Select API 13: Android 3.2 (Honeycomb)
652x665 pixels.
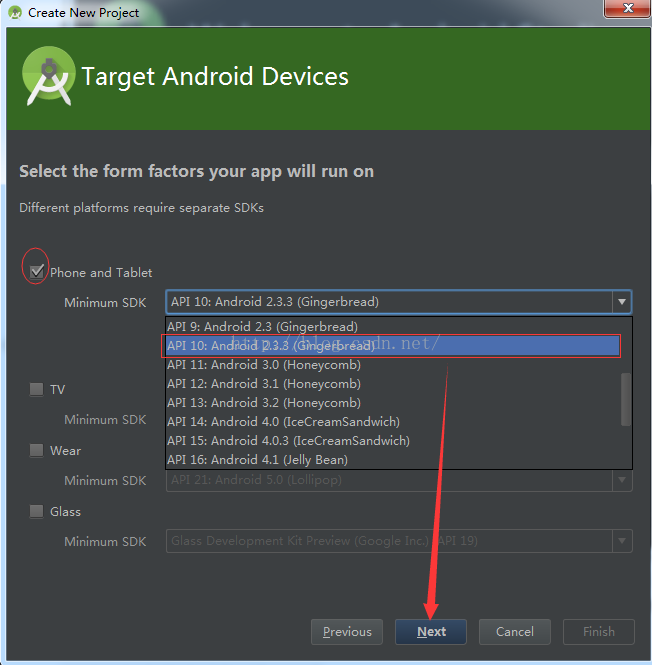point(392,403)
